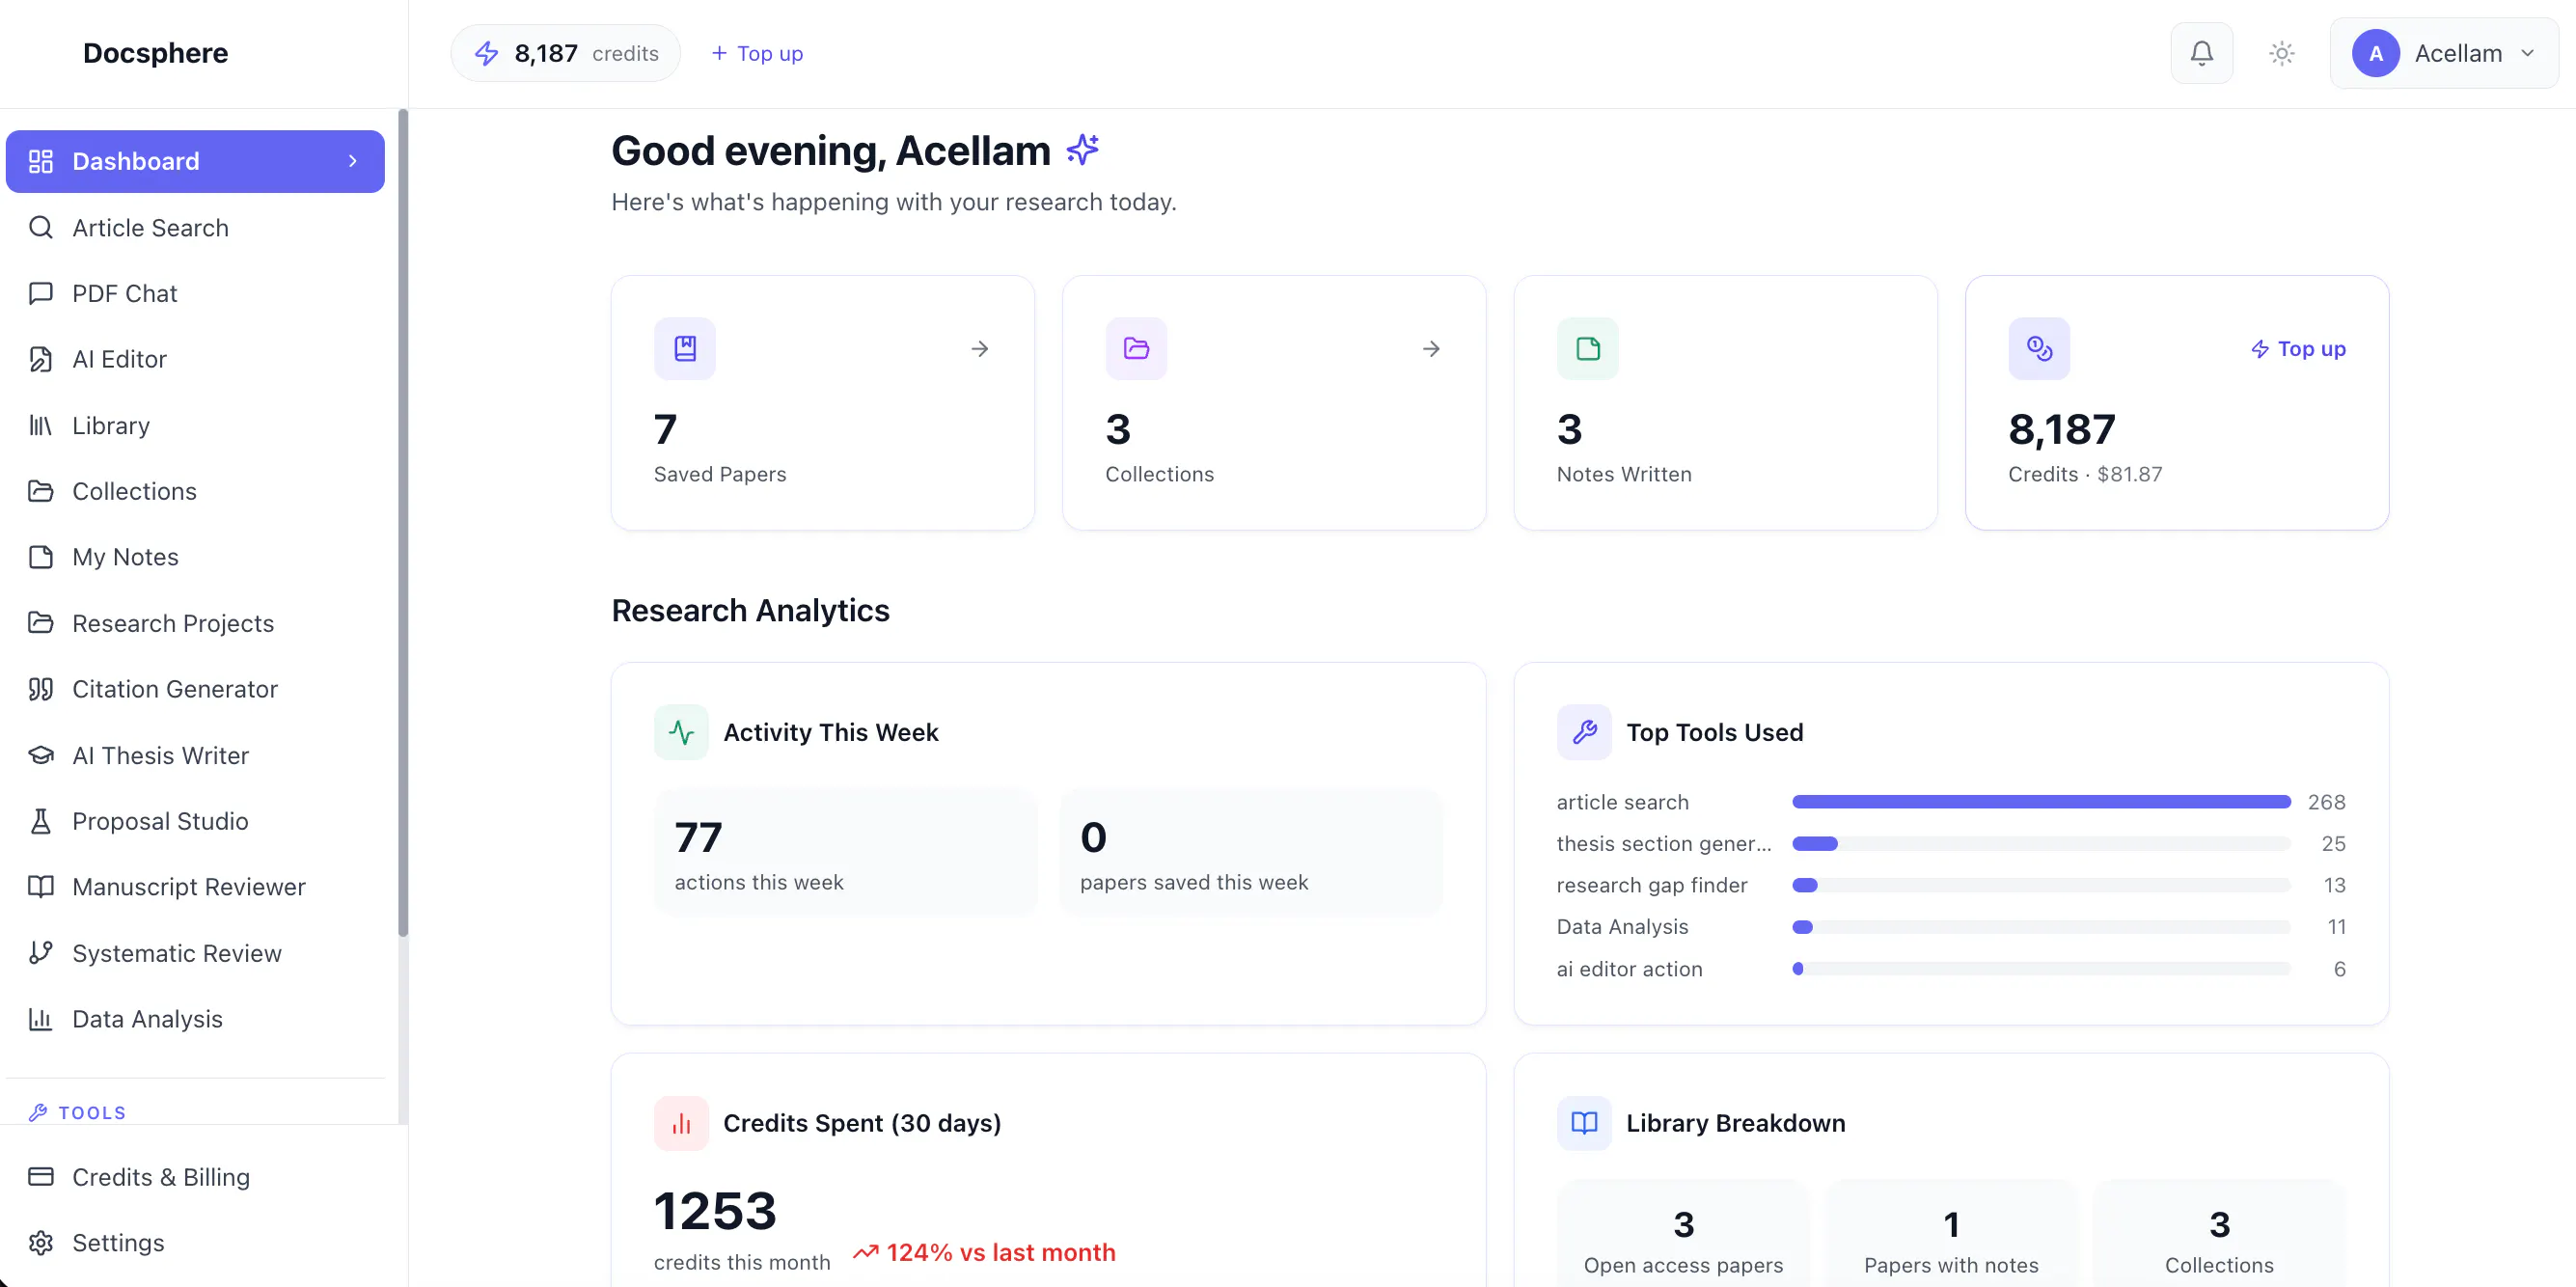Open the notifications bell
This screenshot has height=1287, width=2576.
(2201, 53)
